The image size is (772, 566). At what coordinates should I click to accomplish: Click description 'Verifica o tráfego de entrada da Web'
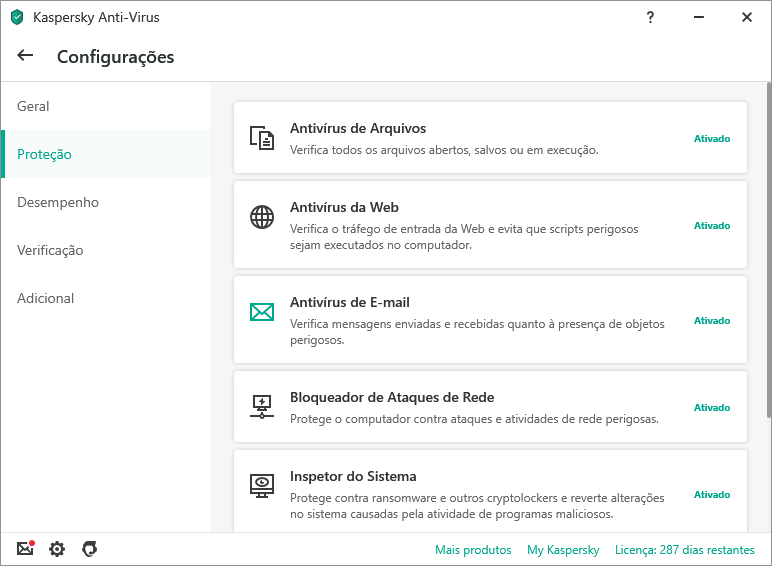464,237
